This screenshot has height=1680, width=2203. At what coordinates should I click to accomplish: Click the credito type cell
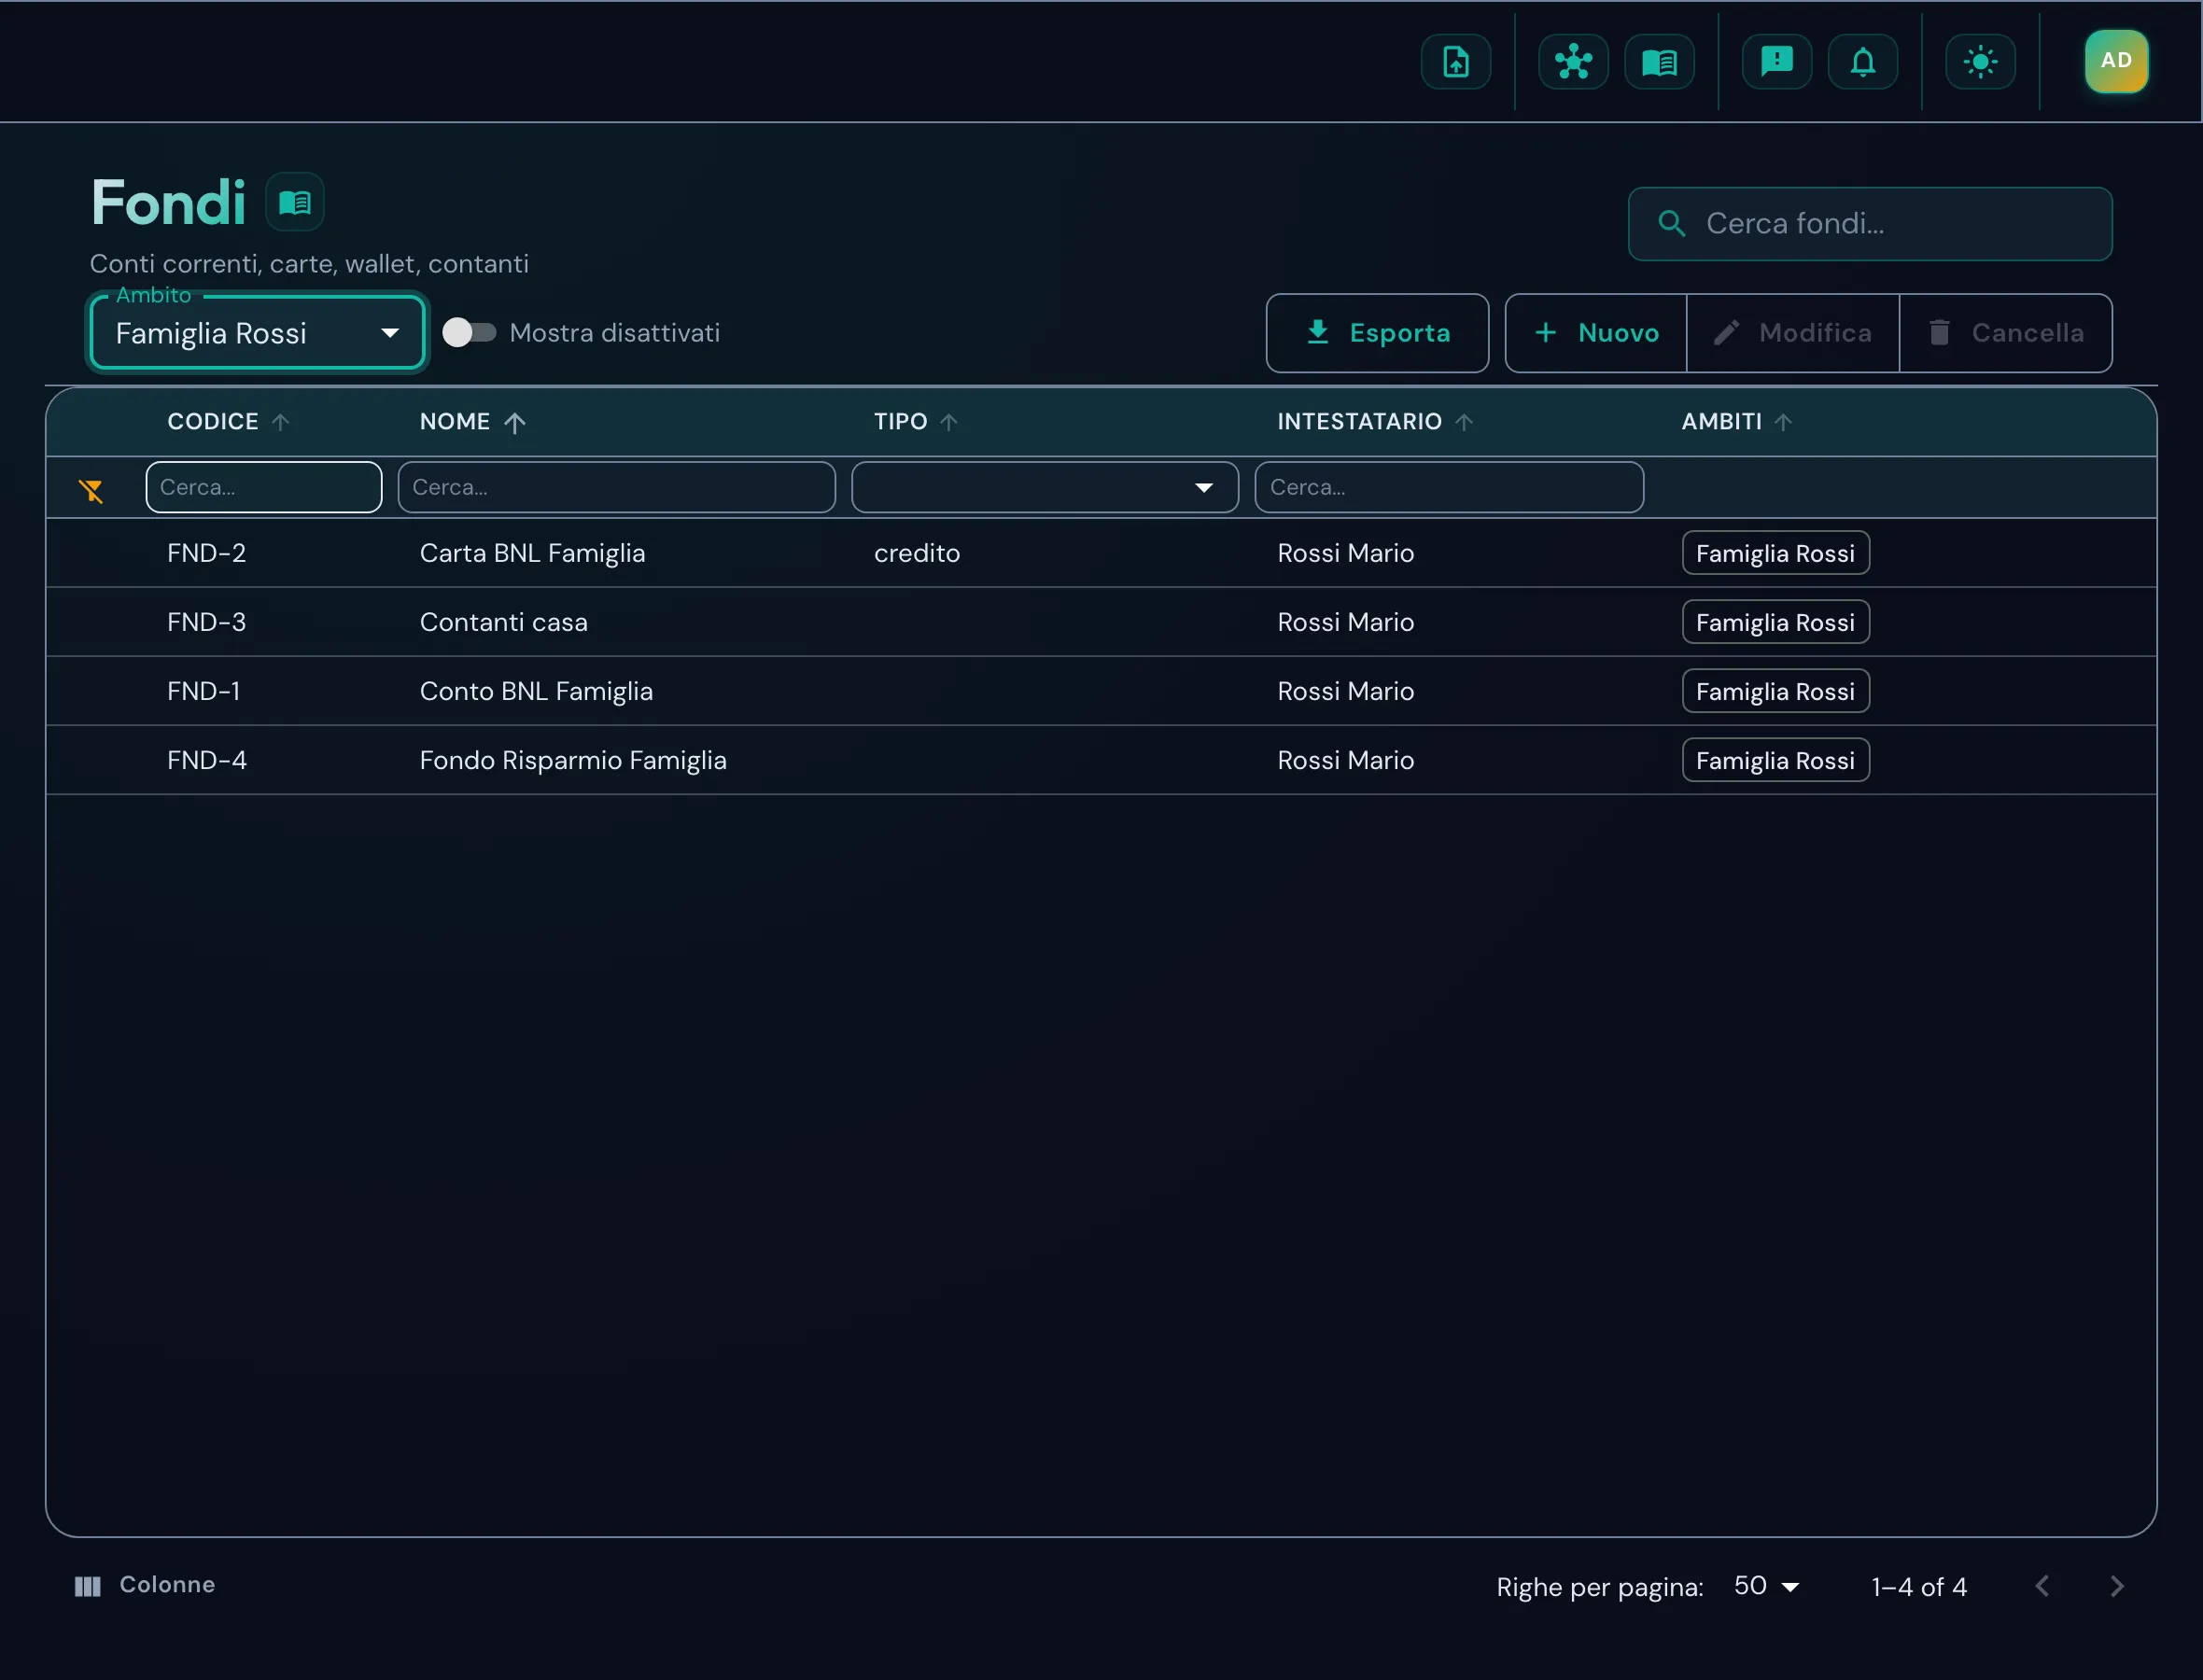pyautogui.click(x=917, y=553)
